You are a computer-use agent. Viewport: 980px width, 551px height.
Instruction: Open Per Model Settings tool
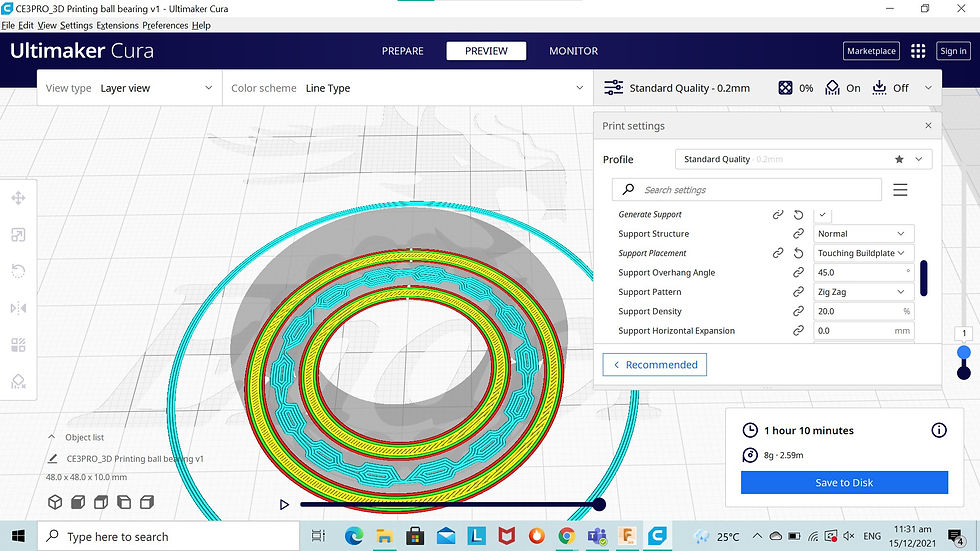(18, 345)
